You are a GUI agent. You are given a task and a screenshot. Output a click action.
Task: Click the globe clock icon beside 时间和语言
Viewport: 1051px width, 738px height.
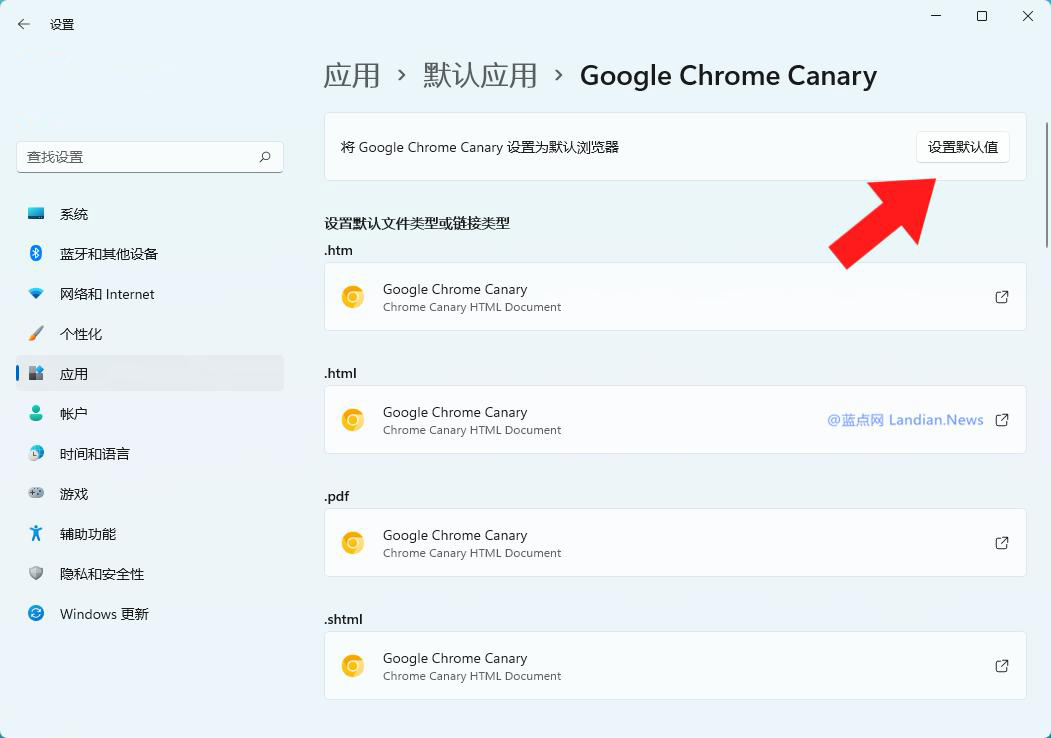36,453
